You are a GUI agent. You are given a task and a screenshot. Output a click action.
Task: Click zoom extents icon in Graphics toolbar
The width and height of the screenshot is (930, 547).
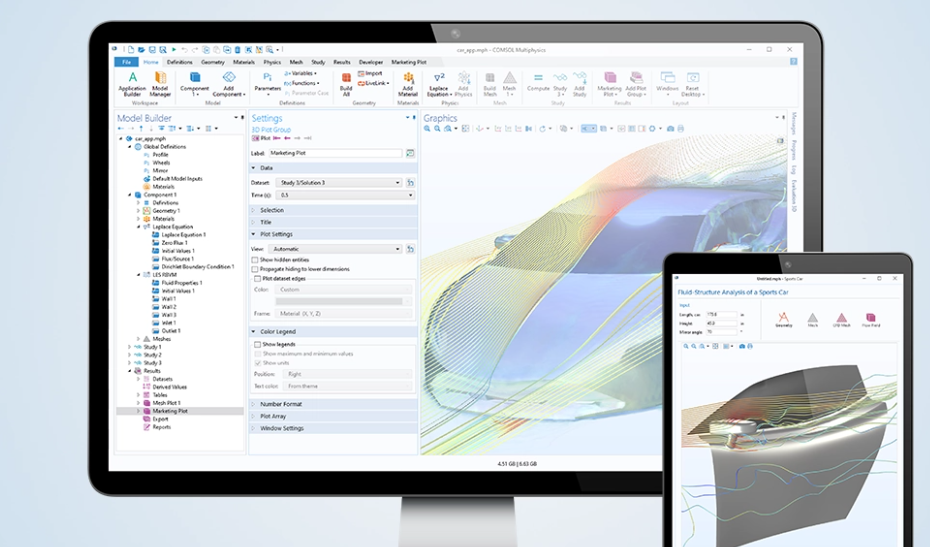(x=466, y=129)
